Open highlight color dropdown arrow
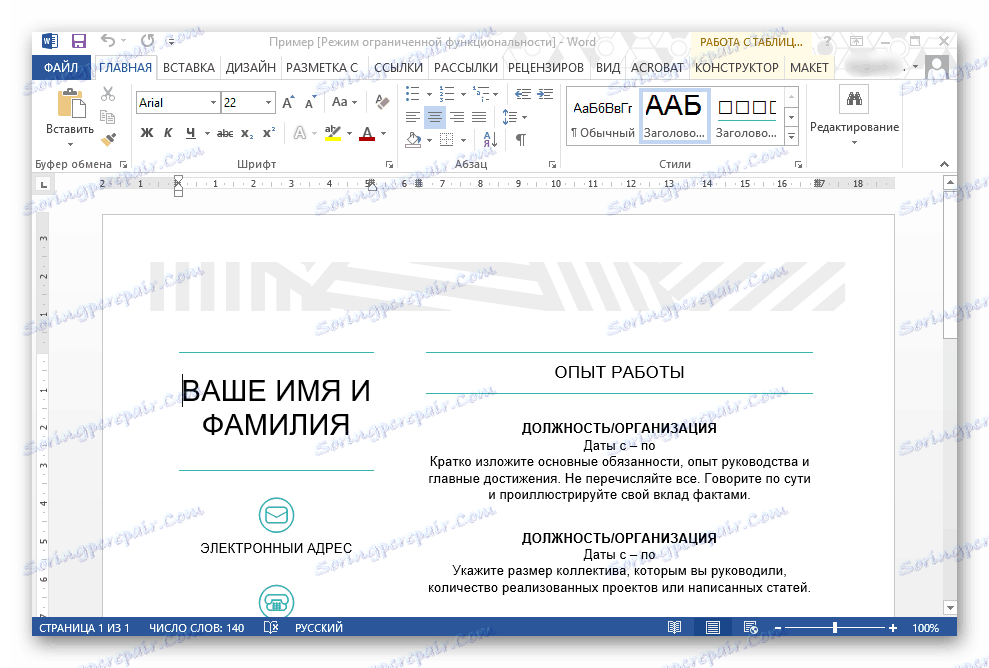This screenshot has height=668, width=989. (349, 133)
